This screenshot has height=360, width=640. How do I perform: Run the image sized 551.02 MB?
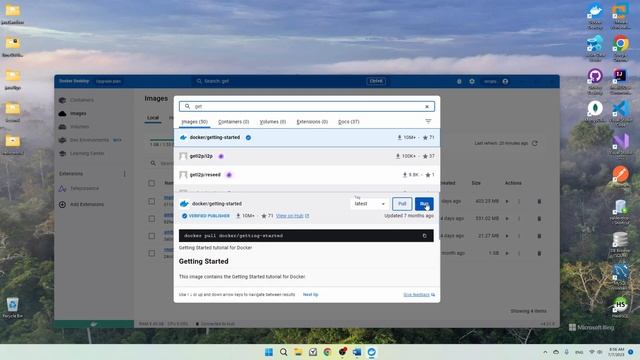point(507,219)
